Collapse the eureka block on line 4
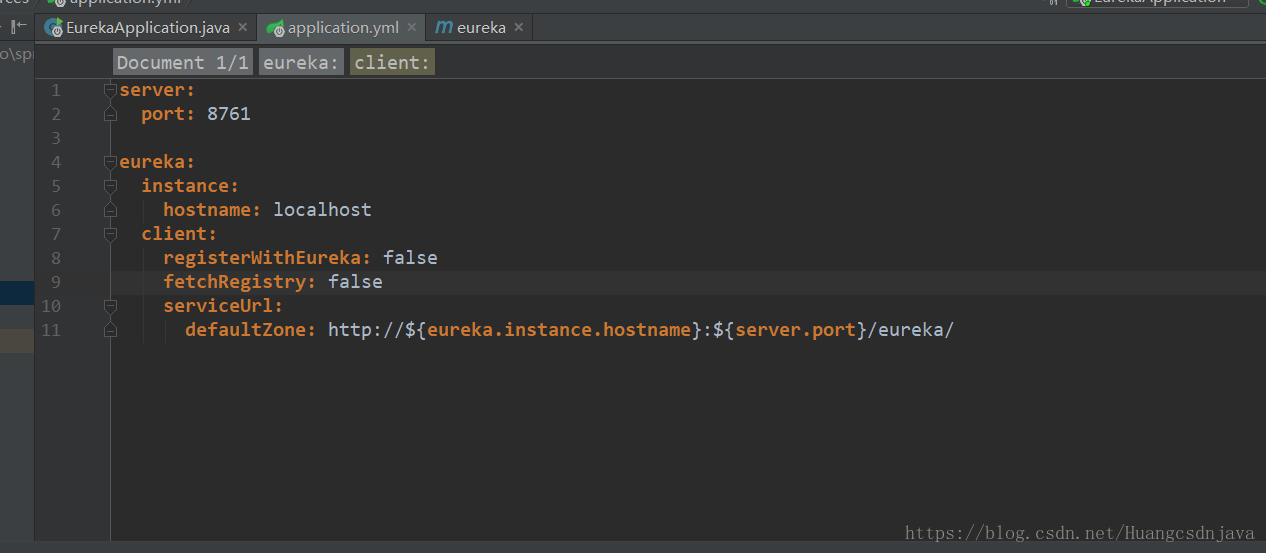The width and height of the screenshot is (1266, 553). (110, 162)
